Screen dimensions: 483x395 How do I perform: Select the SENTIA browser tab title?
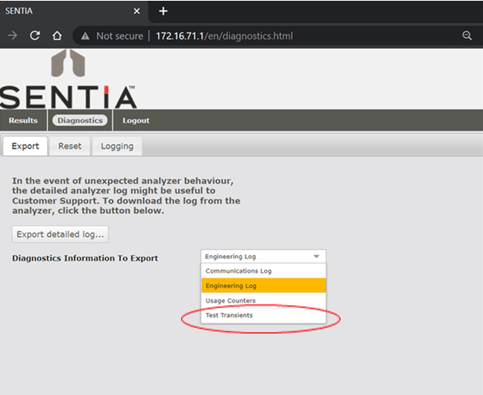tap(19, 11)
